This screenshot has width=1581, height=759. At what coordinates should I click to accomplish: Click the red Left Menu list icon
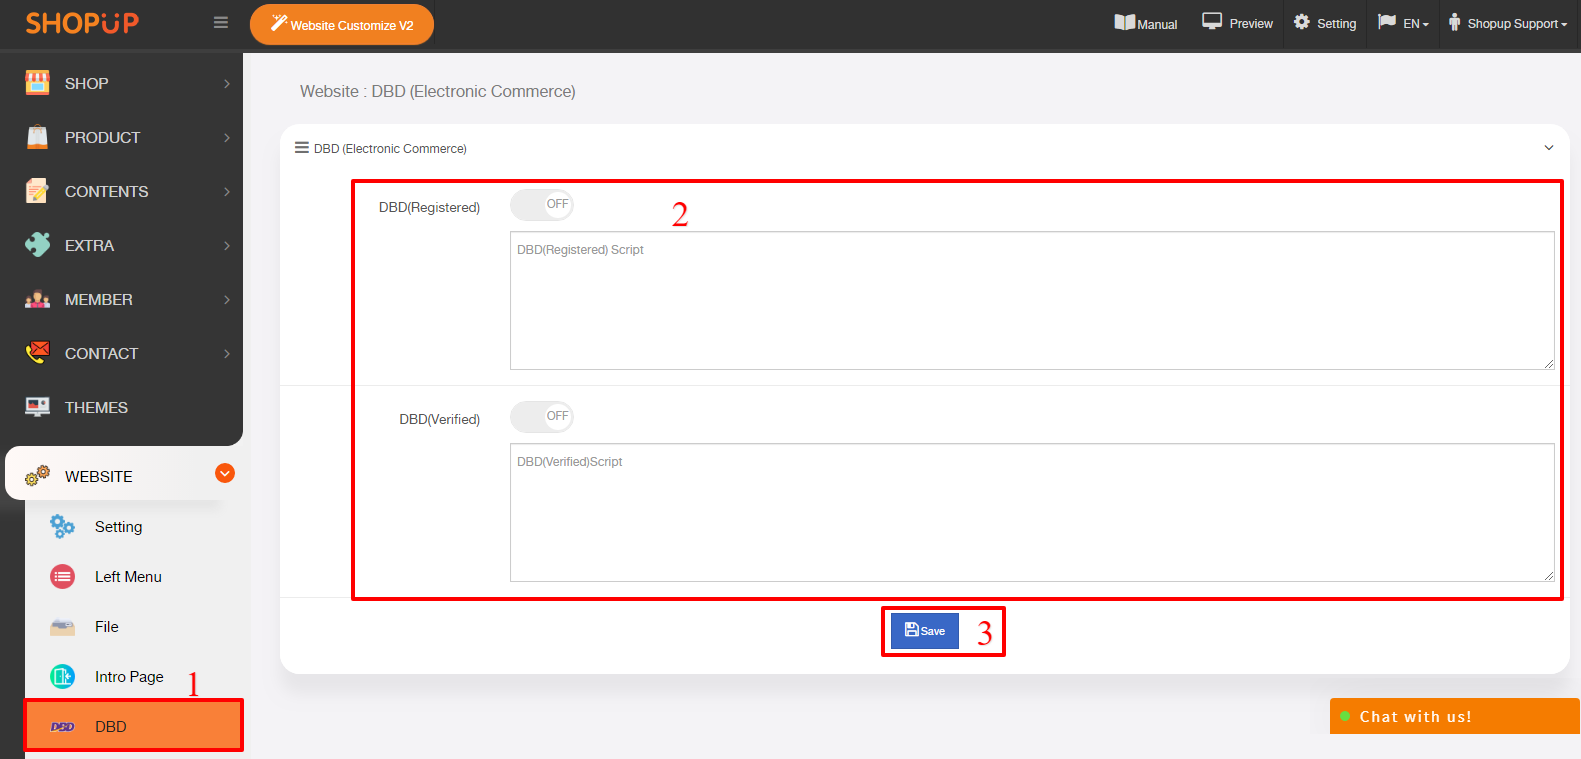(x=62, y=576)
